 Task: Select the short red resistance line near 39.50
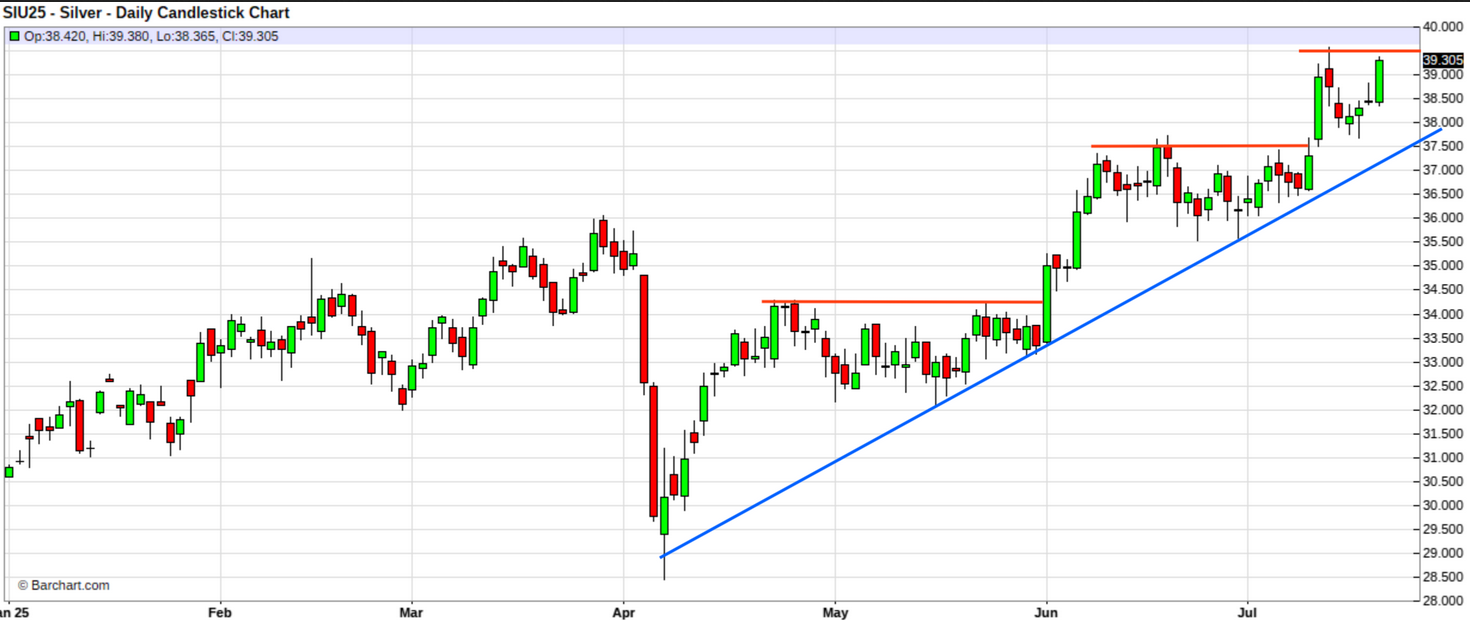tap(1358, 50)
